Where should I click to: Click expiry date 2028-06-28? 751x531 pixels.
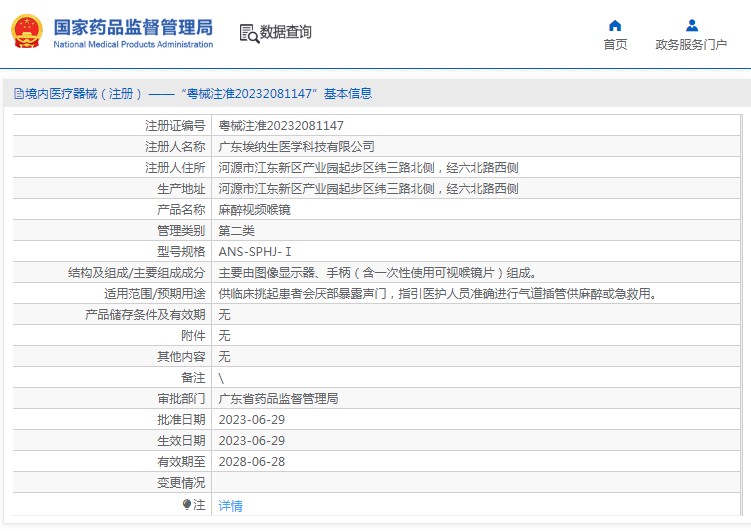click(x=251, y=462)
